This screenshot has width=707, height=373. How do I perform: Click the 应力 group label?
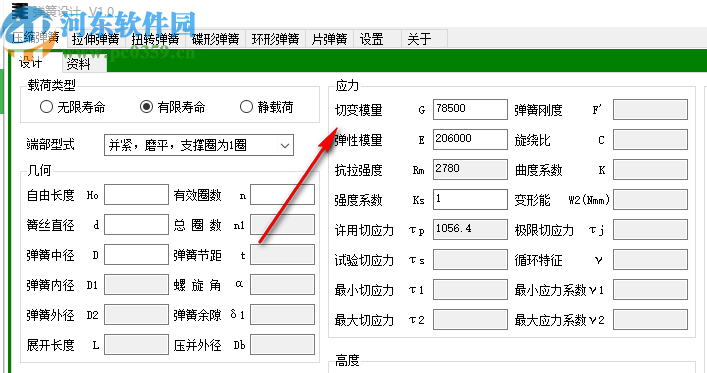[347, 86]
